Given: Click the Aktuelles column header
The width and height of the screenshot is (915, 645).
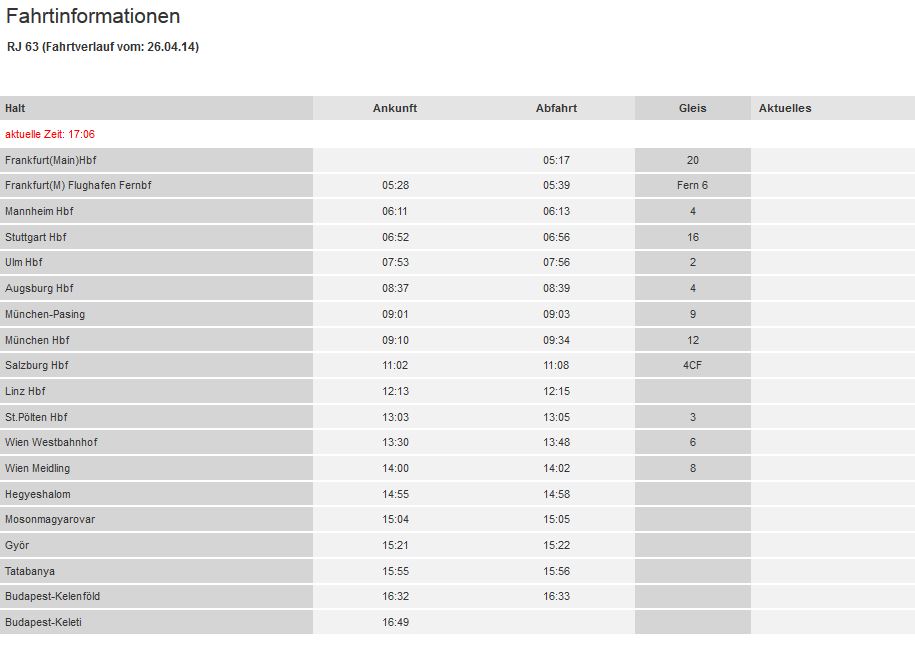Looking at the screenshot, I should 785,108.
